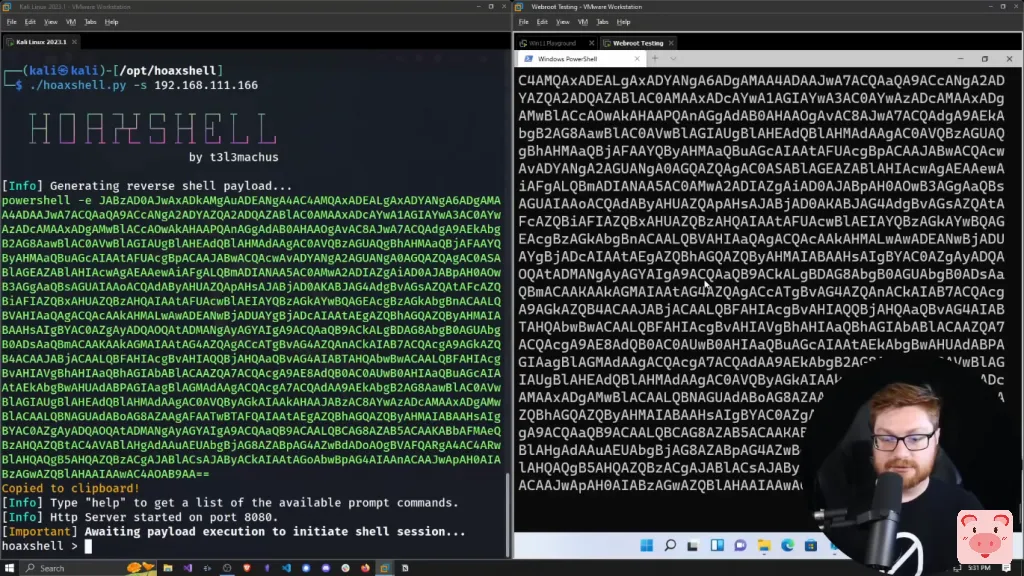
Task: Open Brave browser on the host taskbar
Action: (247, 568)
